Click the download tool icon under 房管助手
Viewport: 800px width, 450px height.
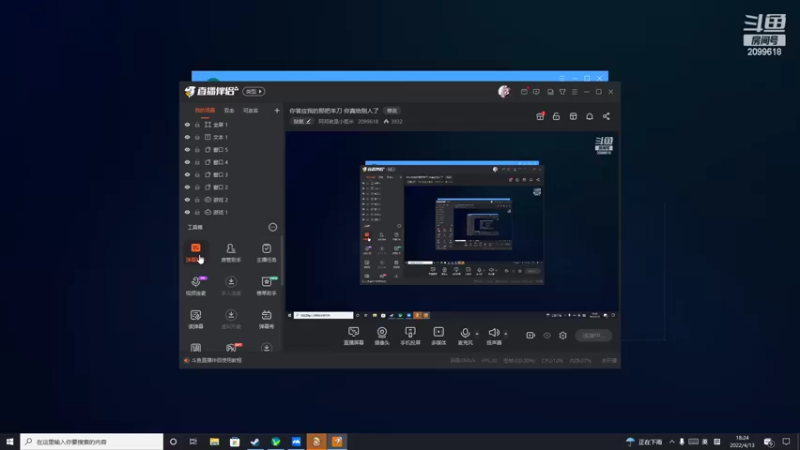pos(231,286)
